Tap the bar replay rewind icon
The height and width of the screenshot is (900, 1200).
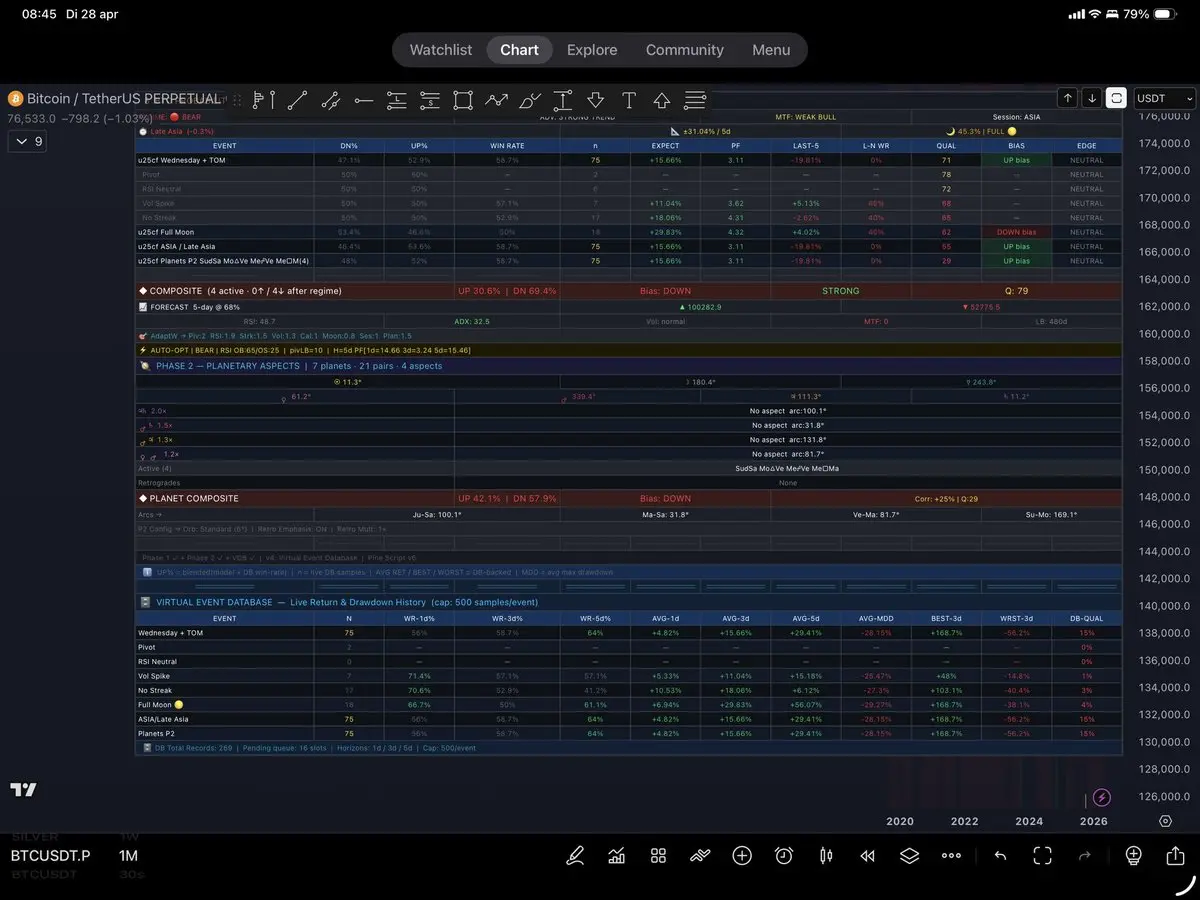pos(868,856)
